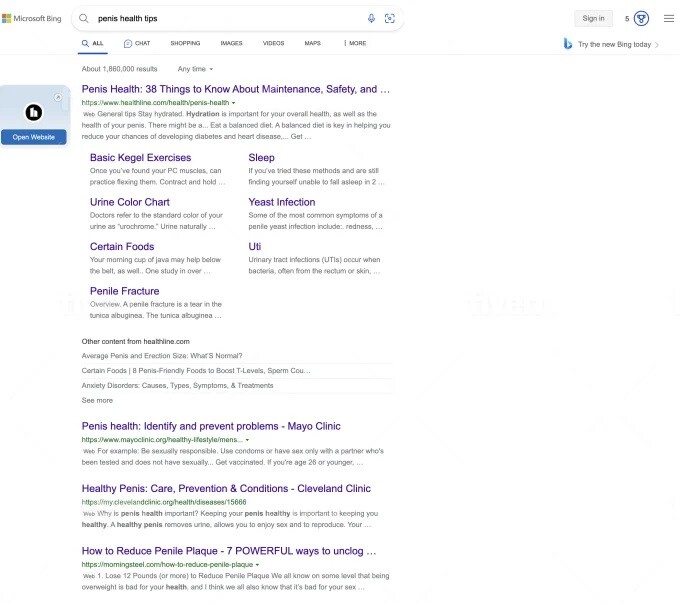Image resolution: width=680 pixels, height=604 pixels.
Task: Expand the side card arrow icon
Action: pyautogui.click(x=58, y=97)
